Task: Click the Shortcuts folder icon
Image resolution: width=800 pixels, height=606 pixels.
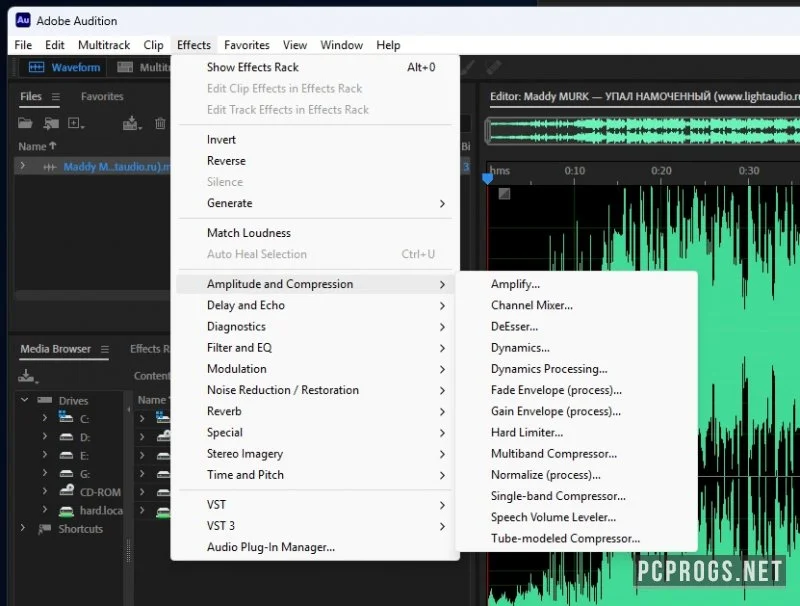Action: tap(45, 529)
